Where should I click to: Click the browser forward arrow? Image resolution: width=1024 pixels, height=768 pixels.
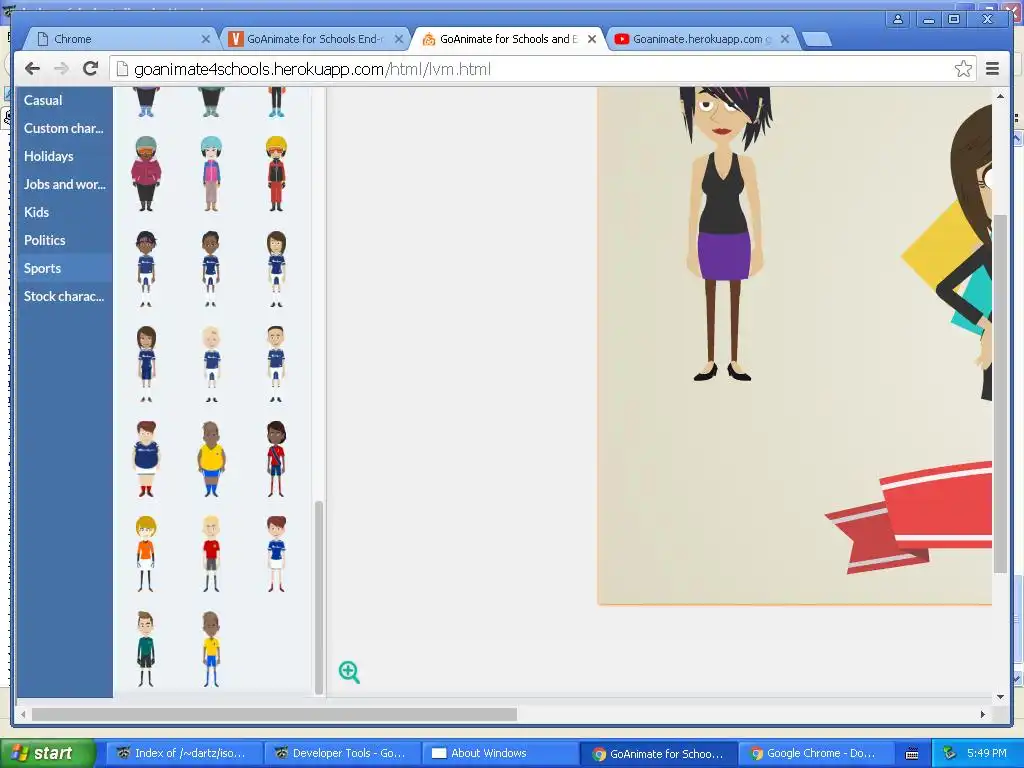(x=61, y=69)
